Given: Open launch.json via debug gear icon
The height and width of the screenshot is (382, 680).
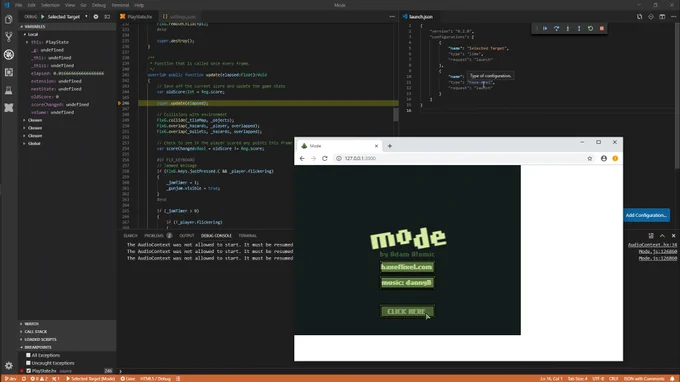Looking at the screenshot, I should click(96, 17).
